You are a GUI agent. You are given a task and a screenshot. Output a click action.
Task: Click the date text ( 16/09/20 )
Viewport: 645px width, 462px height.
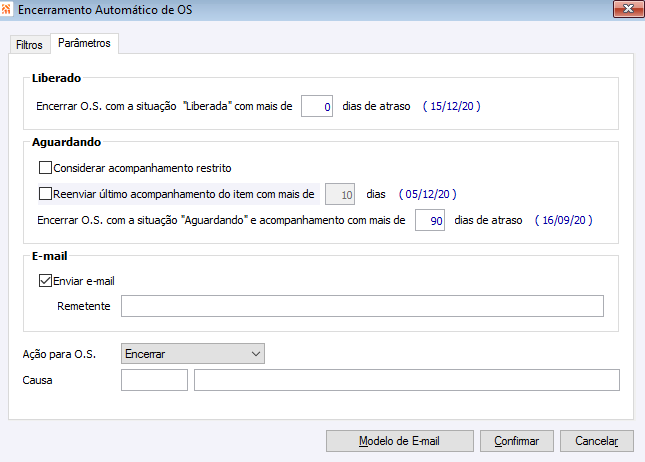click(564, 220)
